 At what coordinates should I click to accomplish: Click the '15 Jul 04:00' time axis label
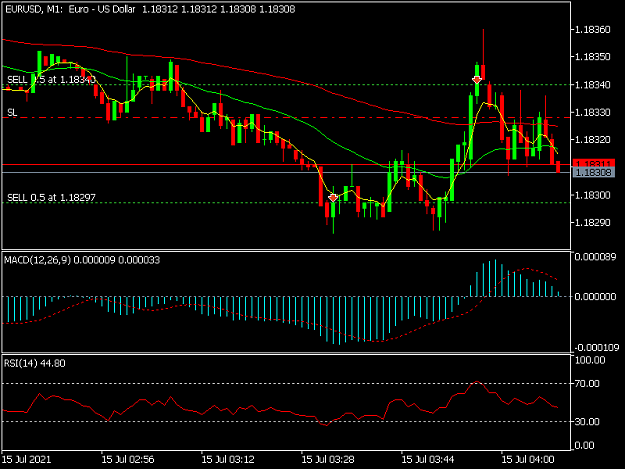(528, 459)
